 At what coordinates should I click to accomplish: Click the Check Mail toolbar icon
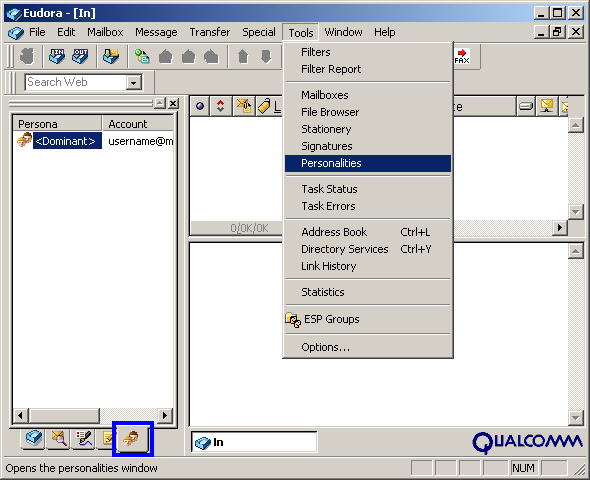tap(111, 56)
